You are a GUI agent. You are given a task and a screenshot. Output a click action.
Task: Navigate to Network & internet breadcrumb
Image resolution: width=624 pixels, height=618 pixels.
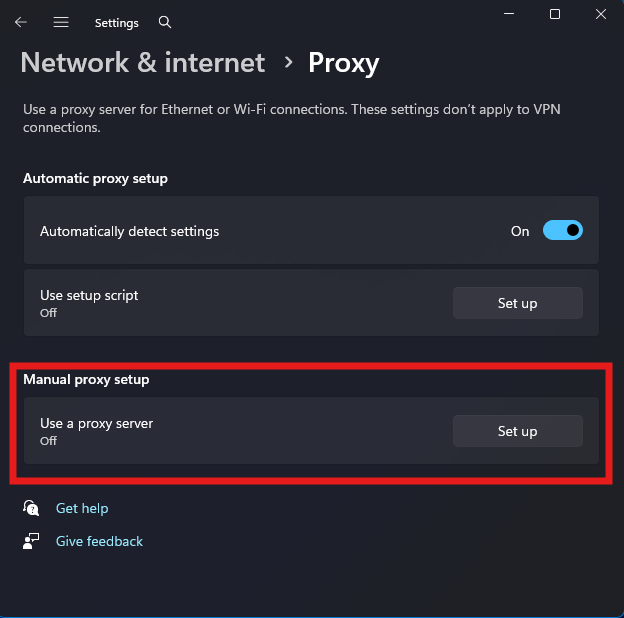point(143,63)
